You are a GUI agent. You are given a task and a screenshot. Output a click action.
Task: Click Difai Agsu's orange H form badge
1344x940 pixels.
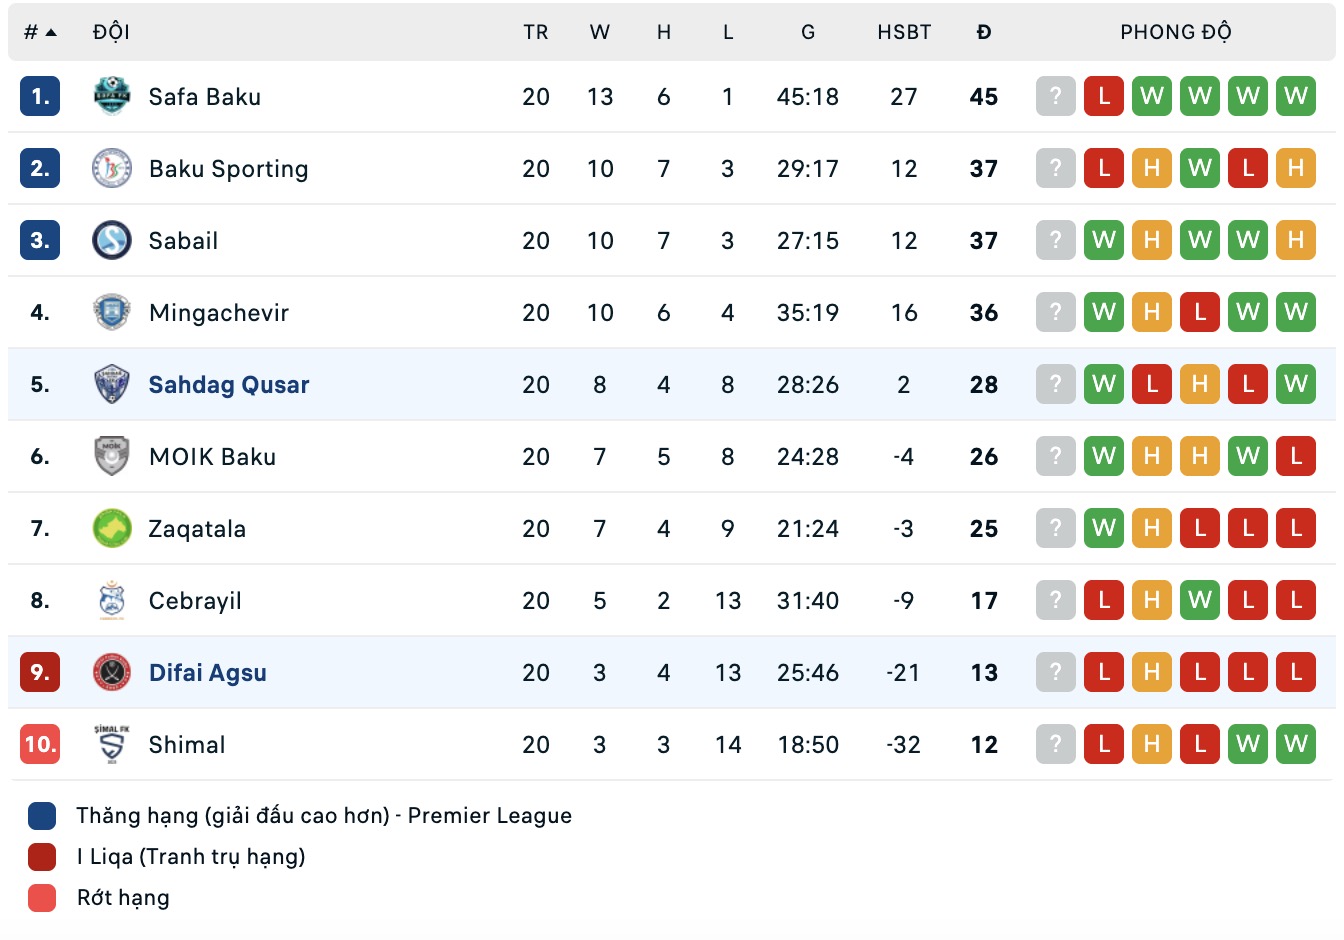pos(1152,673)
